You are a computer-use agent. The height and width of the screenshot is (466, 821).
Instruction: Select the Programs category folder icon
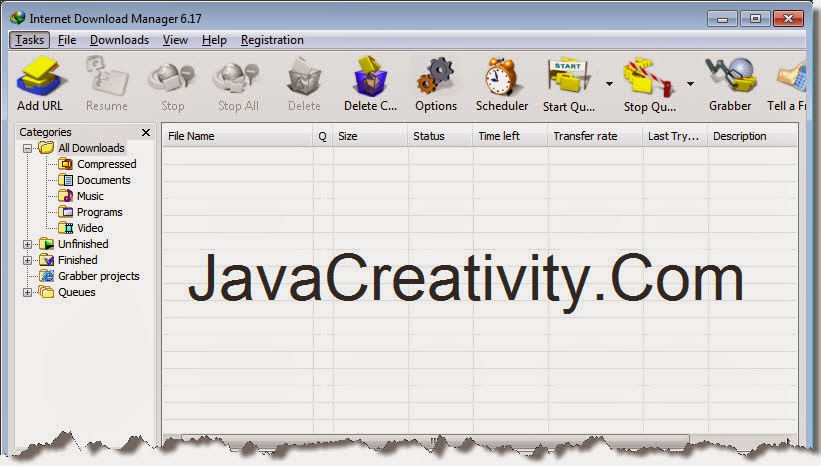coord(65,212)
